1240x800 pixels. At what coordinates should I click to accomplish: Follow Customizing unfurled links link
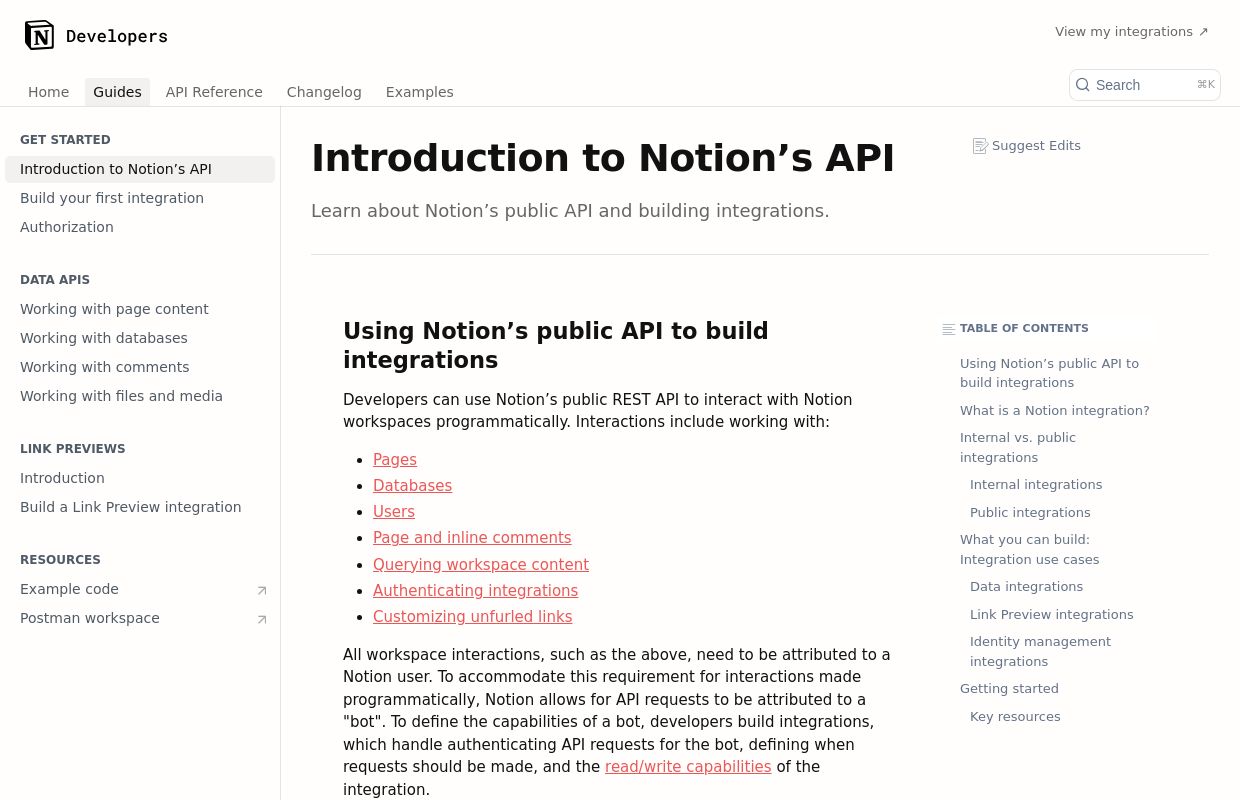coord(472,617)
